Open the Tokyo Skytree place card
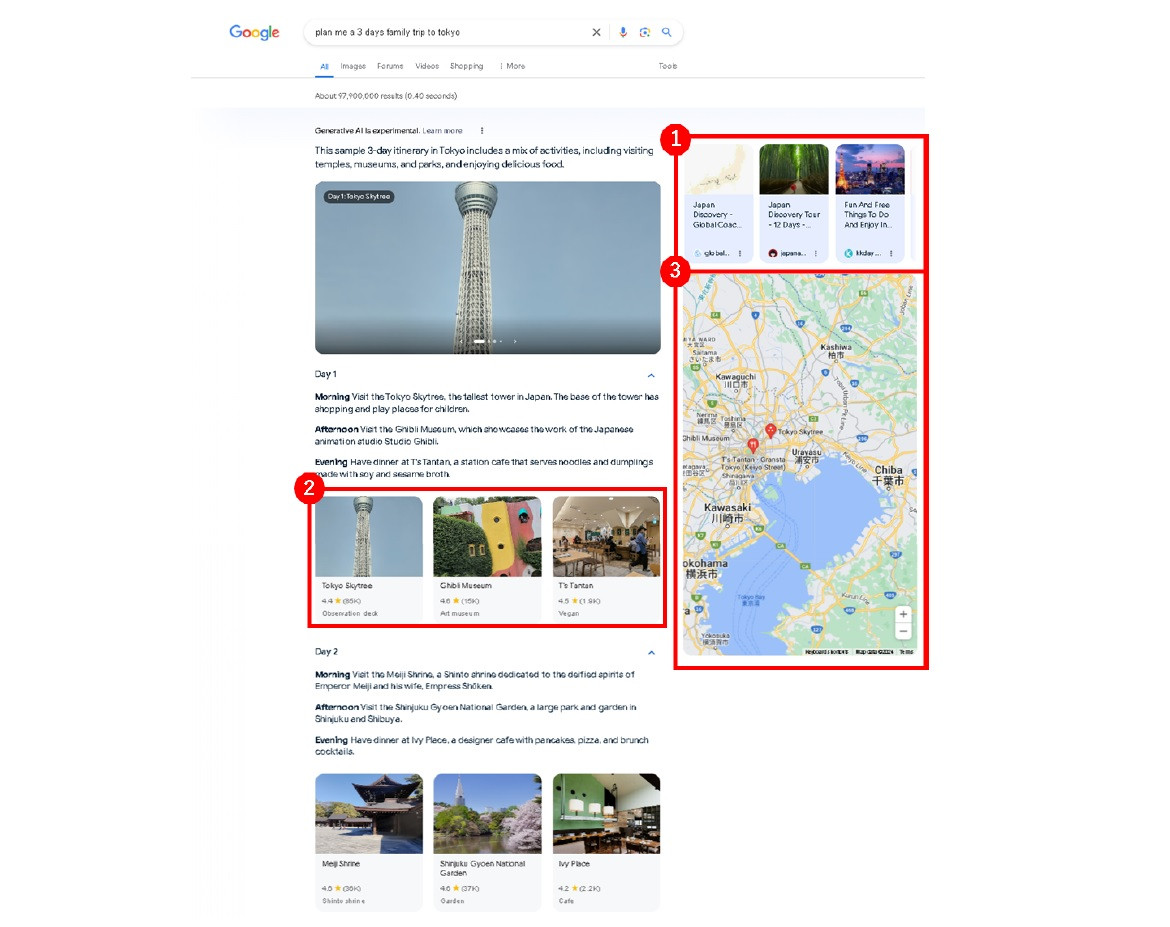 tap(369, 558)
